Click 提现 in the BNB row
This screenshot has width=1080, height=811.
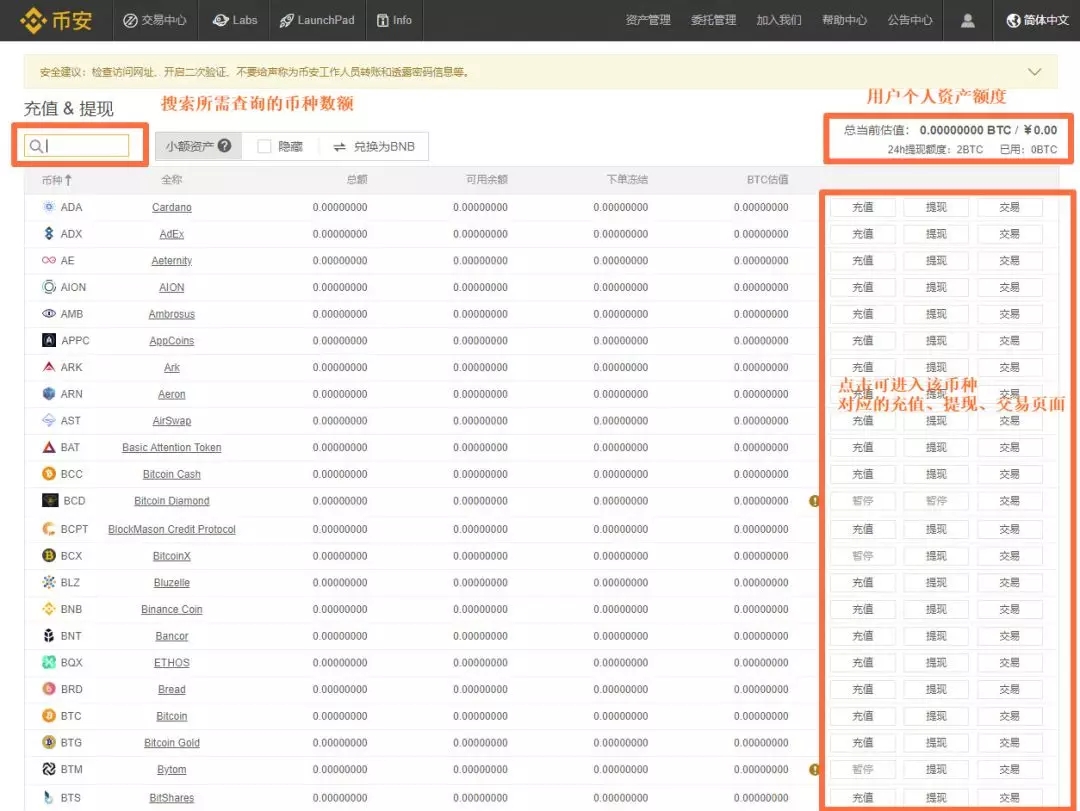(936, 609)
